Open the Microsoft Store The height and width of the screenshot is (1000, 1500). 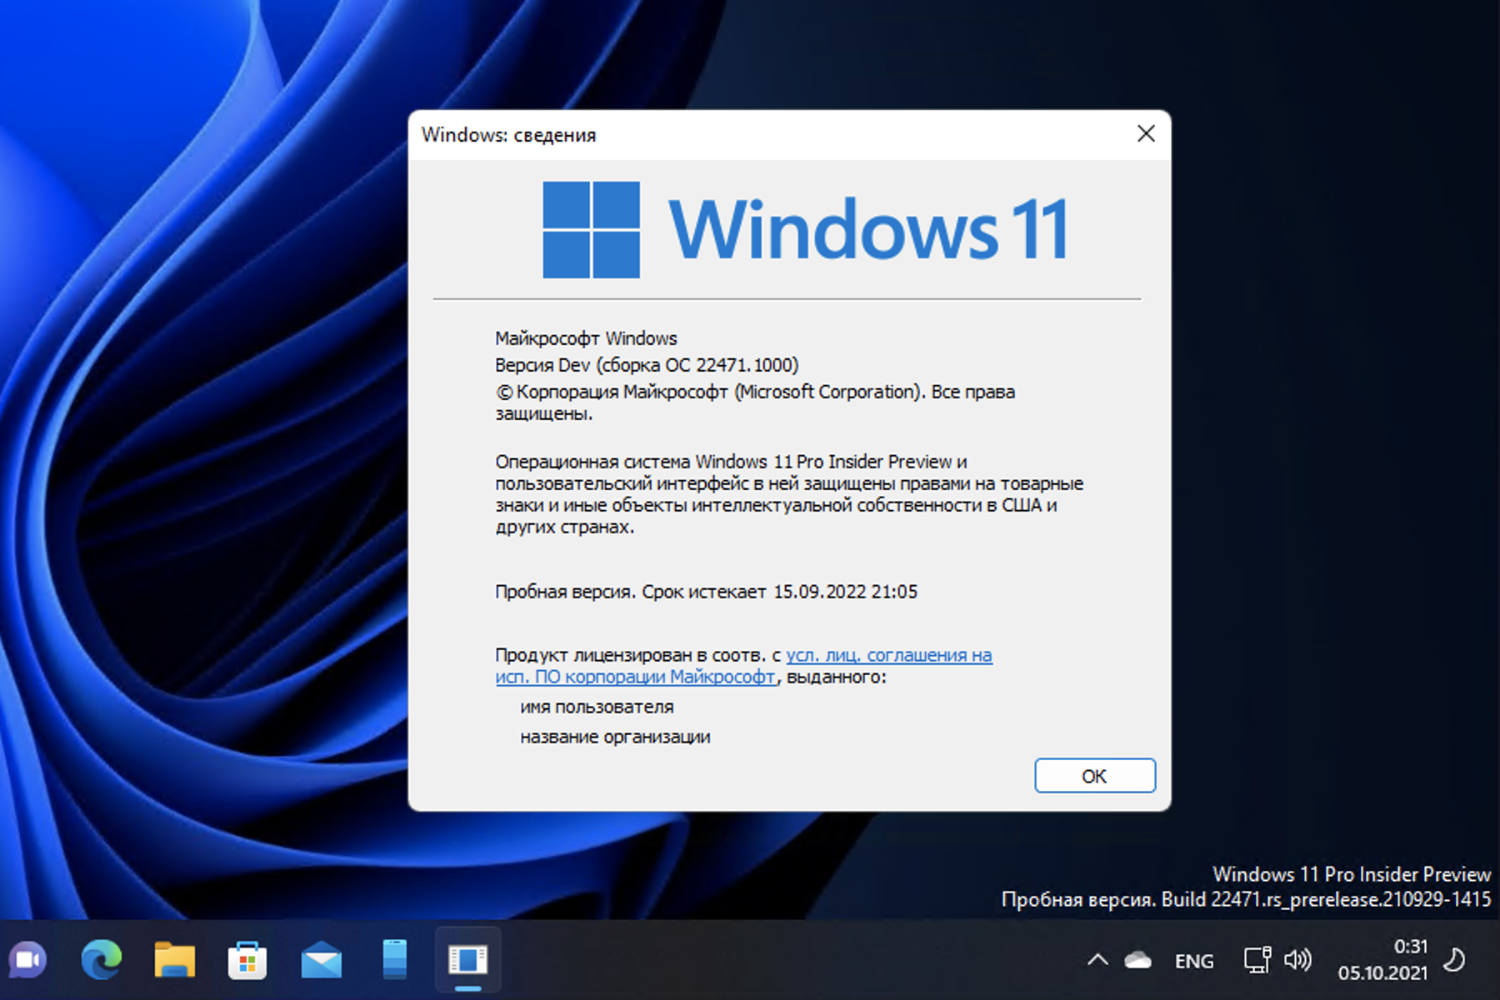click(247, 960)
